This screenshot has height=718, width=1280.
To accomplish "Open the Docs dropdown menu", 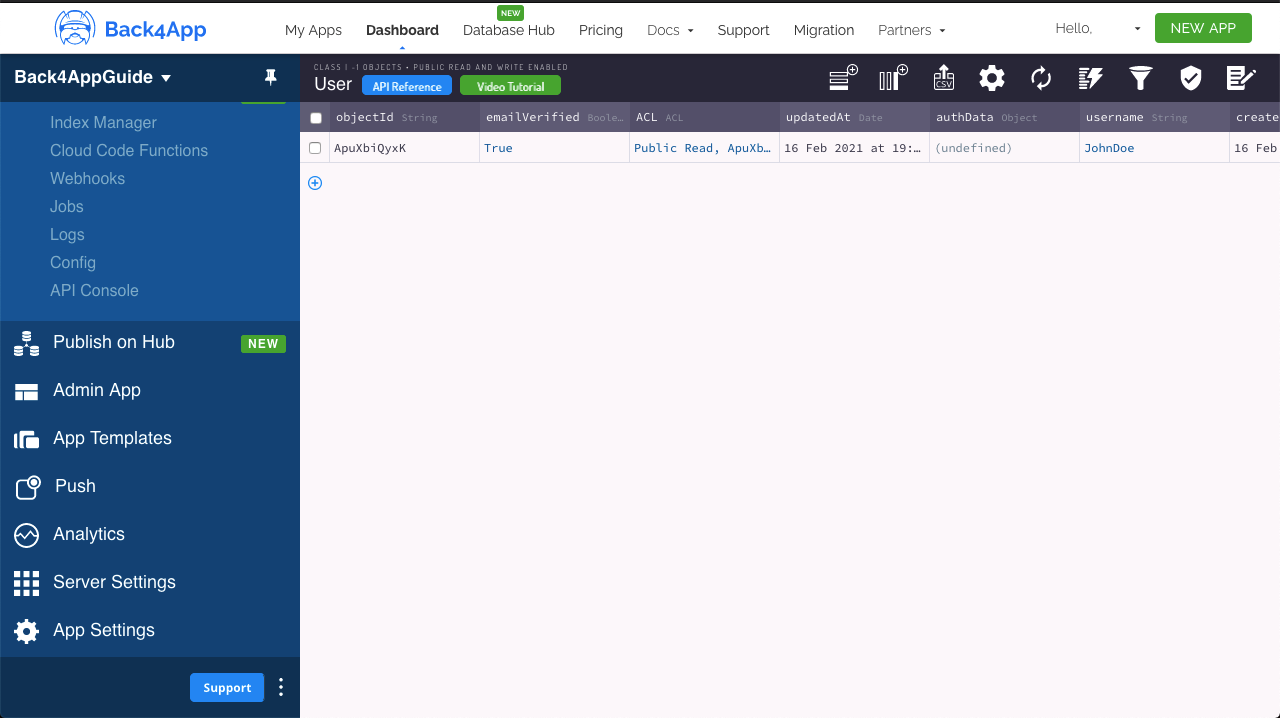I will tap(670, 30).
